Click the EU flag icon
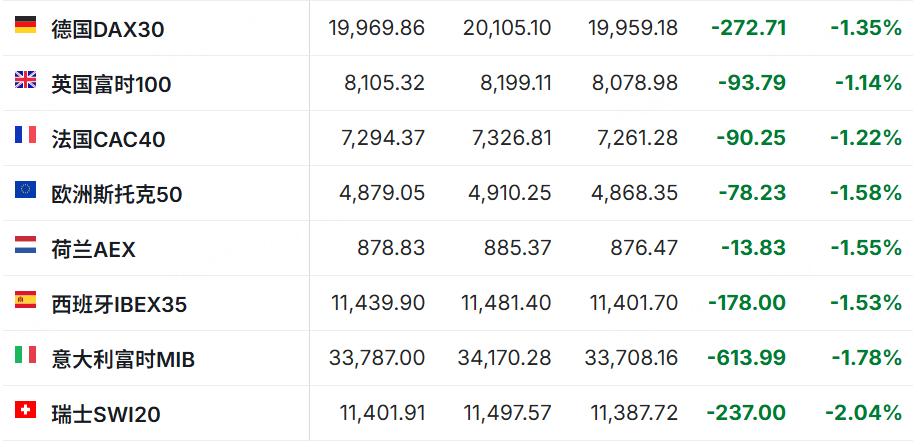The image size is (913, 441). 26,189
